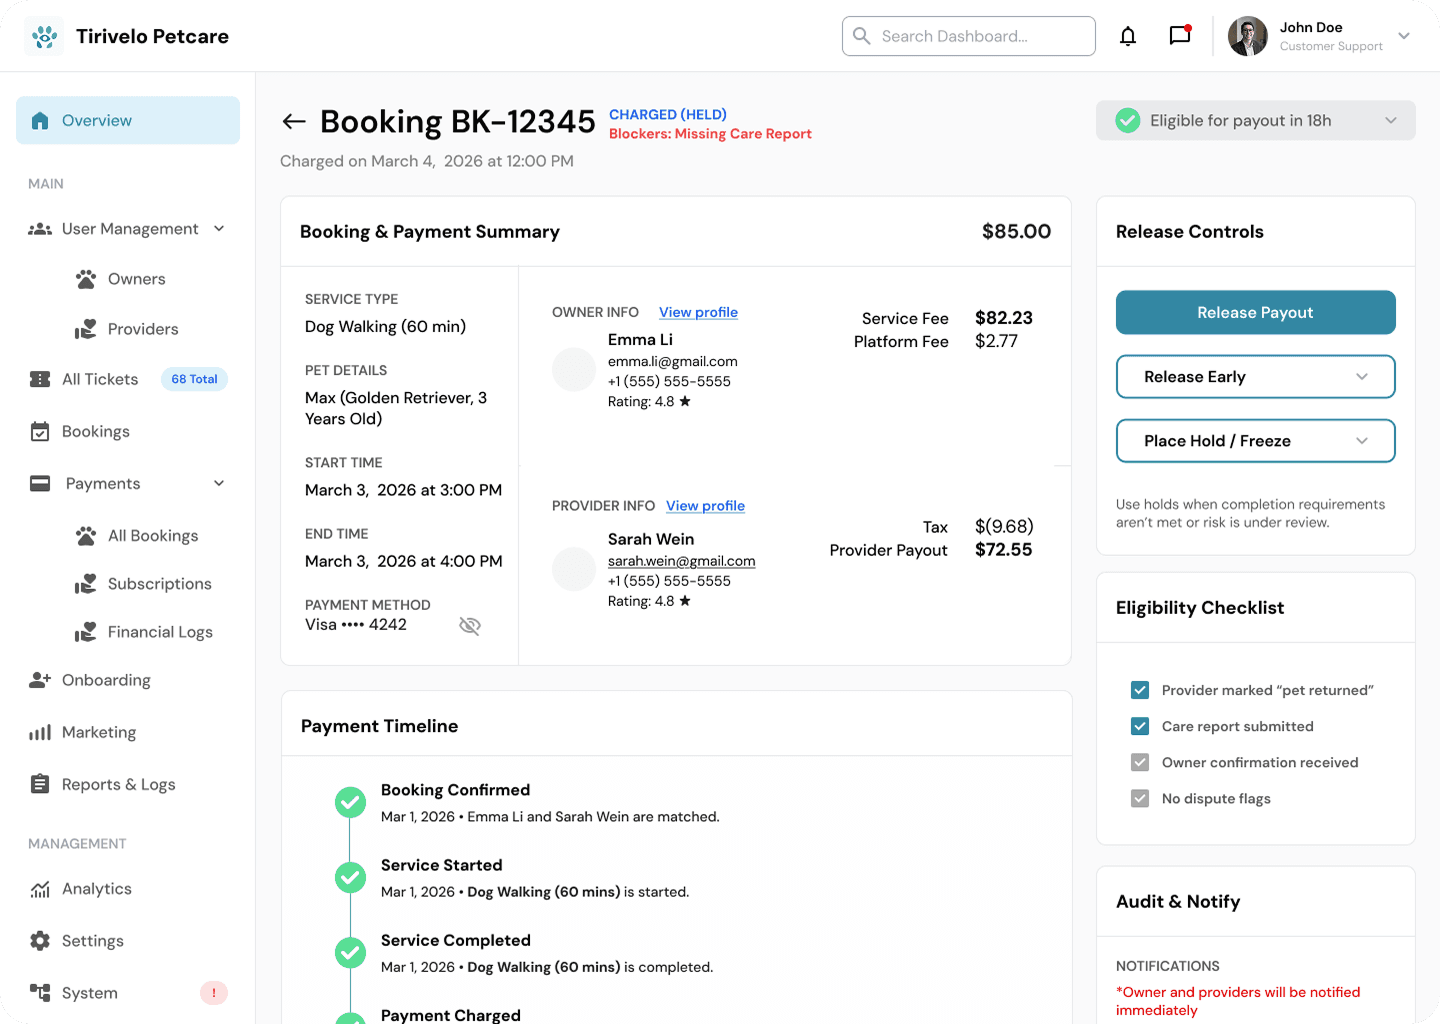Open Emma Li's View profile link
This screenshot has height=1024, width=1440.
(x=698, y=312)
